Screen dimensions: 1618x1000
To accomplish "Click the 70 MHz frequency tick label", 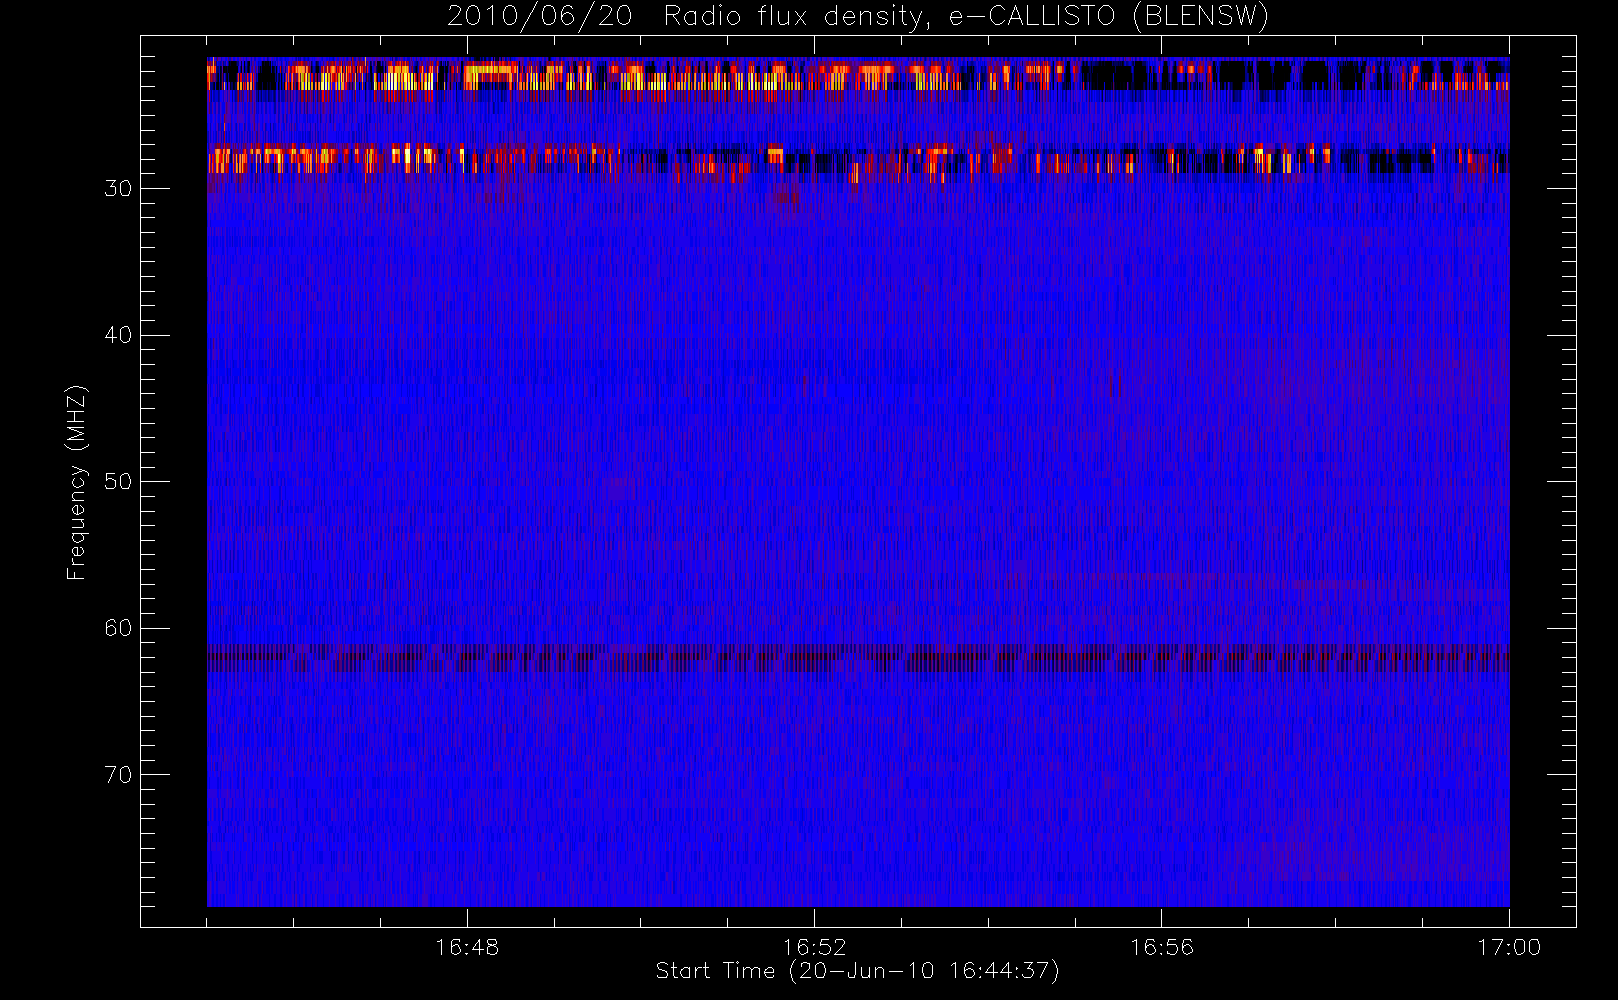I will tap(118, 775).
